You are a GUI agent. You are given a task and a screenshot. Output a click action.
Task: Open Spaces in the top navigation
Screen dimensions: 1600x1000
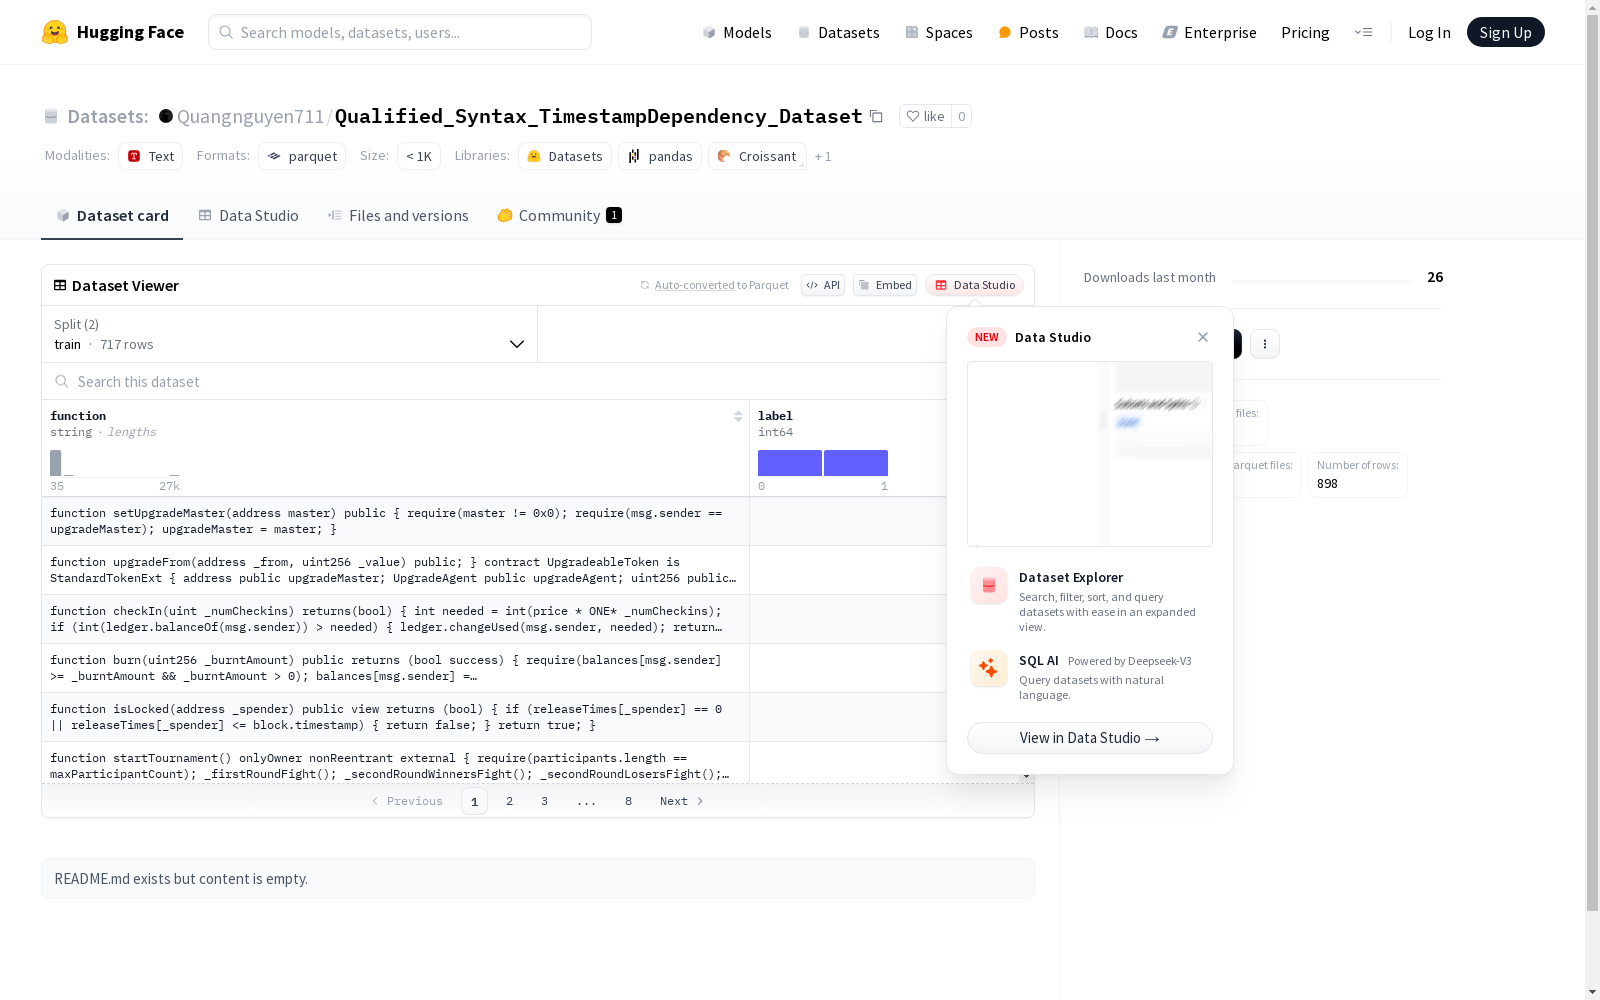coord(938,32)
